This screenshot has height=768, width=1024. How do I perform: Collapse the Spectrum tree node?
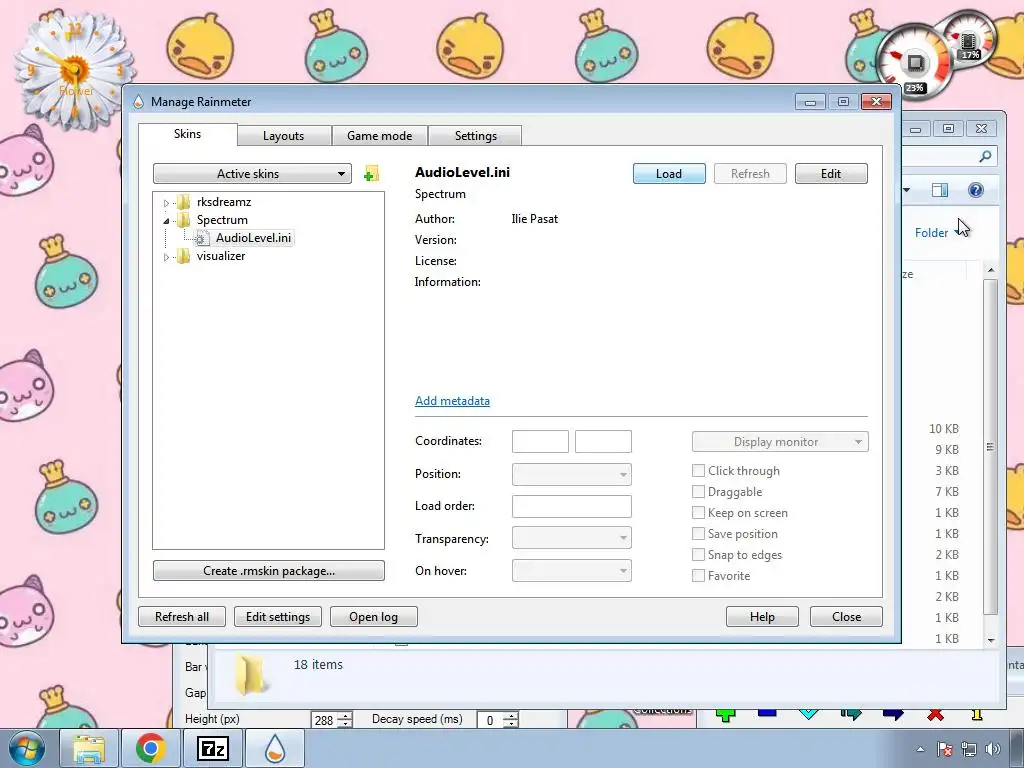(167, 221)
